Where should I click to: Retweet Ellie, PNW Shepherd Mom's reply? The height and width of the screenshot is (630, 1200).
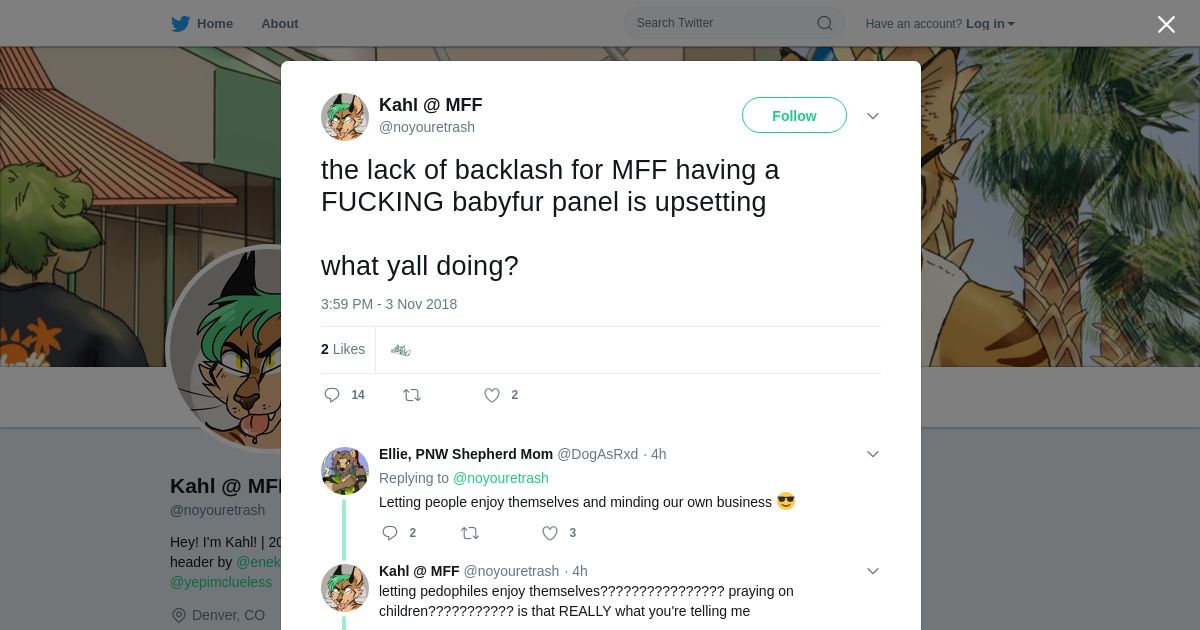point(469,533)
